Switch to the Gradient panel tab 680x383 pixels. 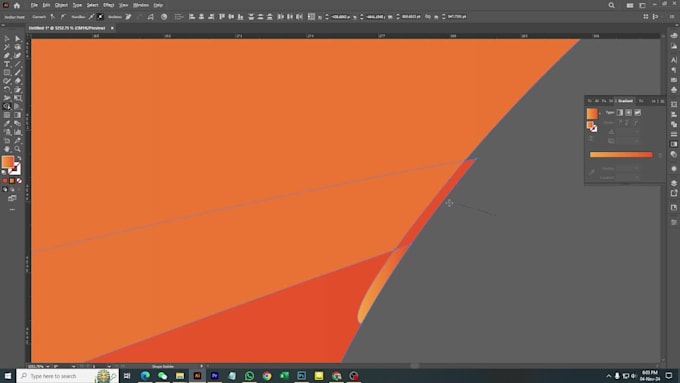pyautogui.click(x=625, y=101)
